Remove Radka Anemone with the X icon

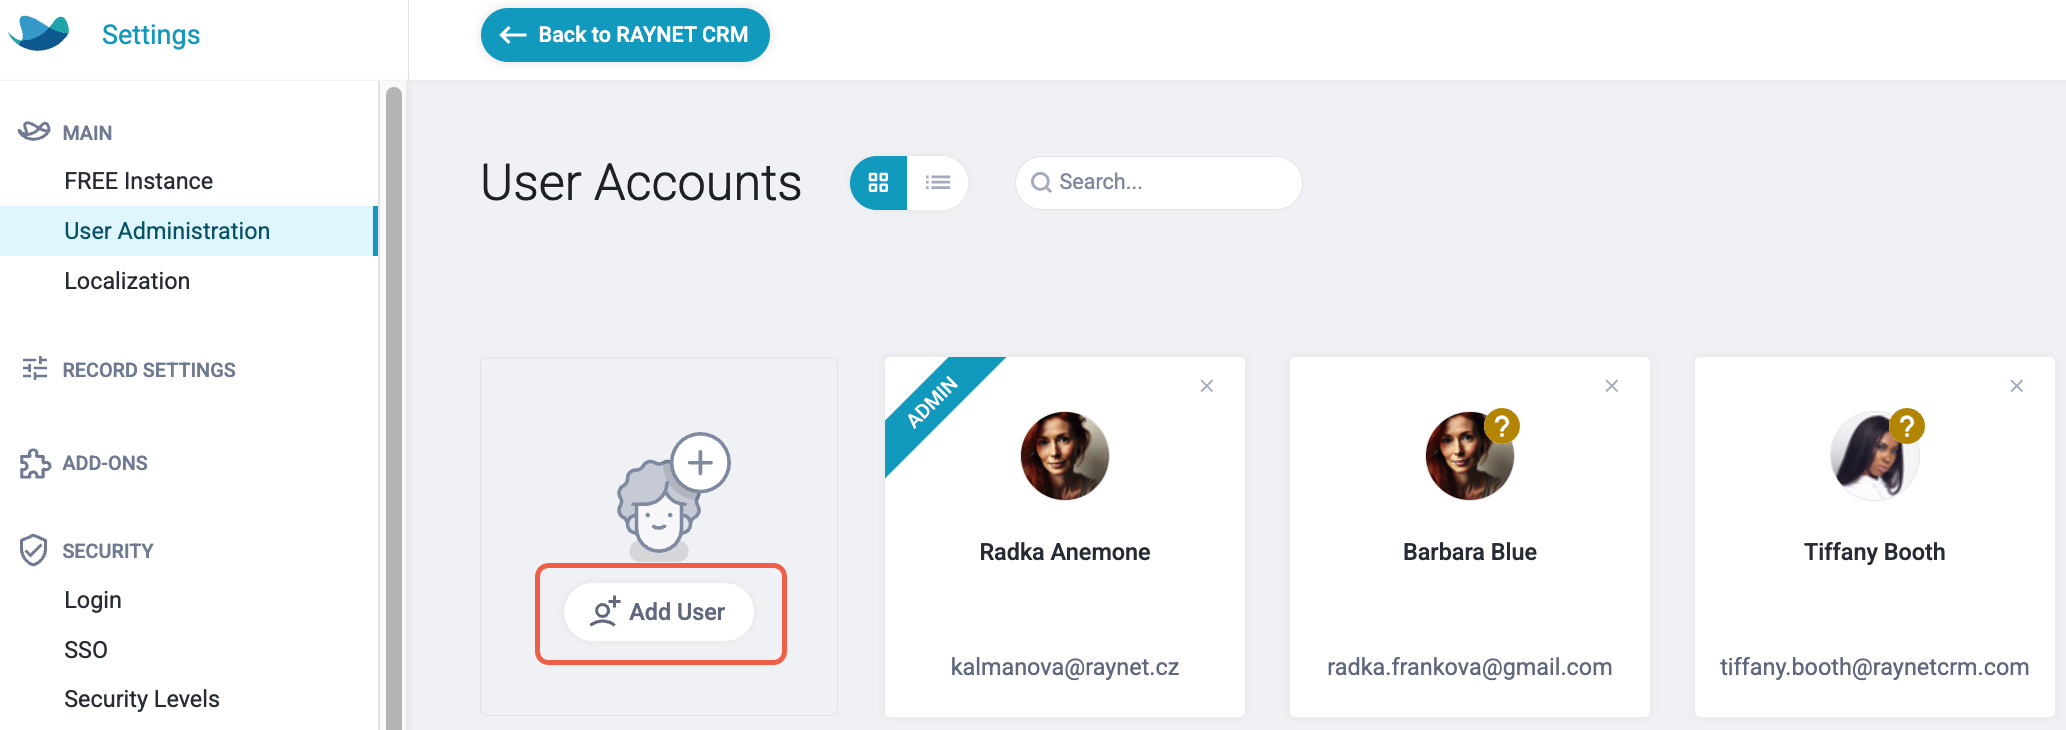[1207, 386]
